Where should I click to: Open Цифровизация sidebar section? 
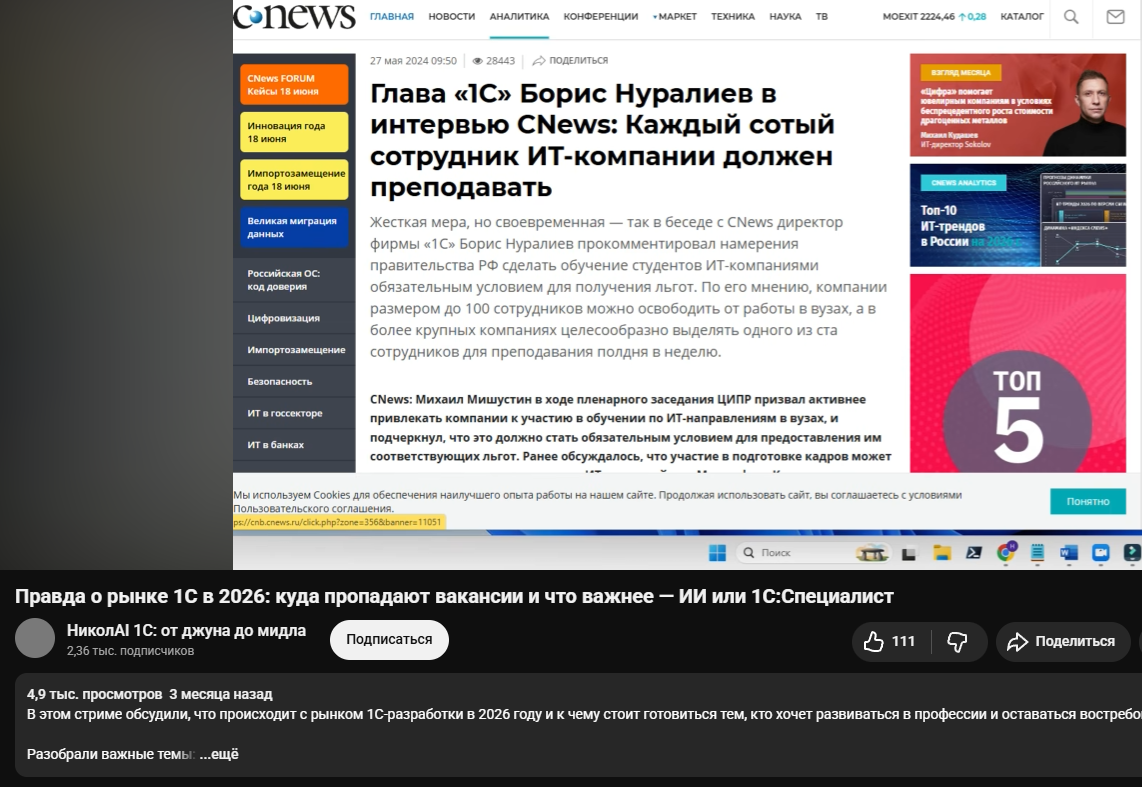click(x=294, y=318)
